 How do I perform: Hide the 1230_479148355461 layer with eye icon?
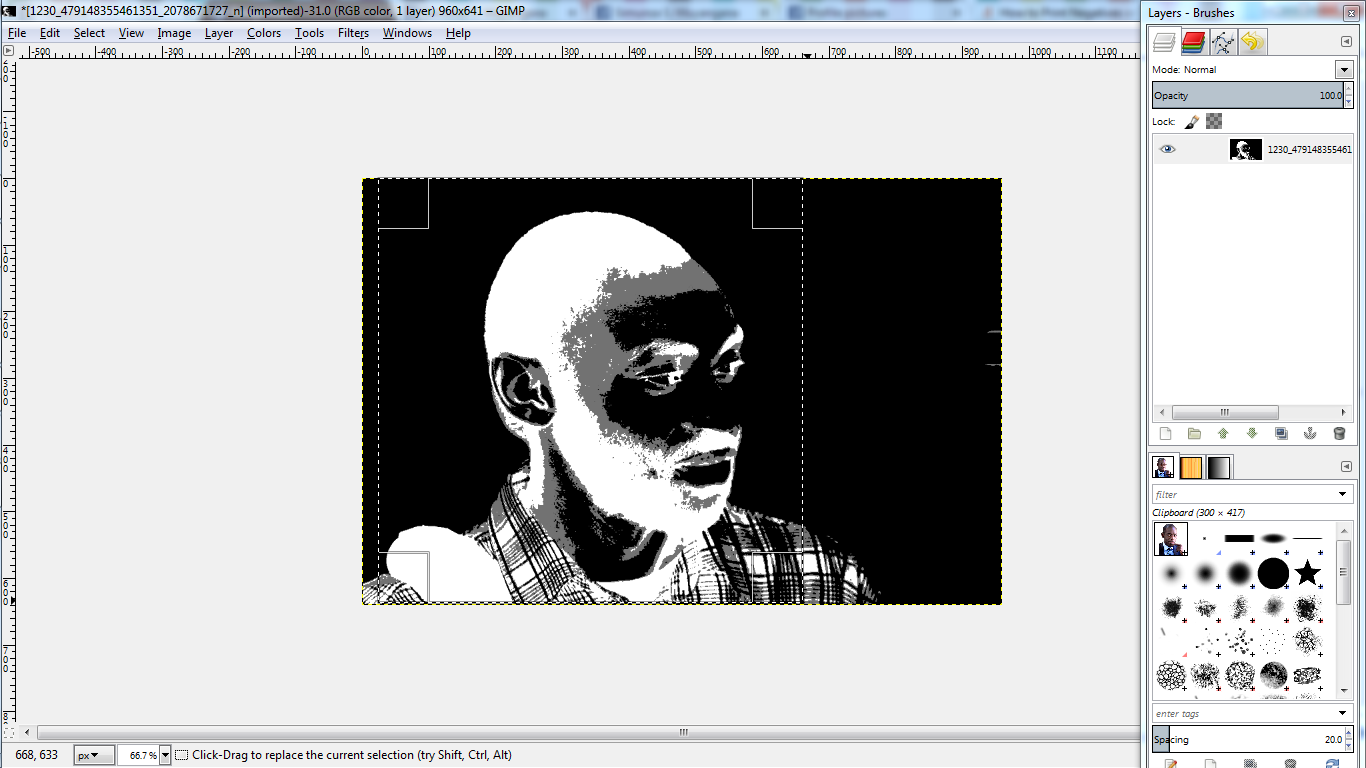1167,149
